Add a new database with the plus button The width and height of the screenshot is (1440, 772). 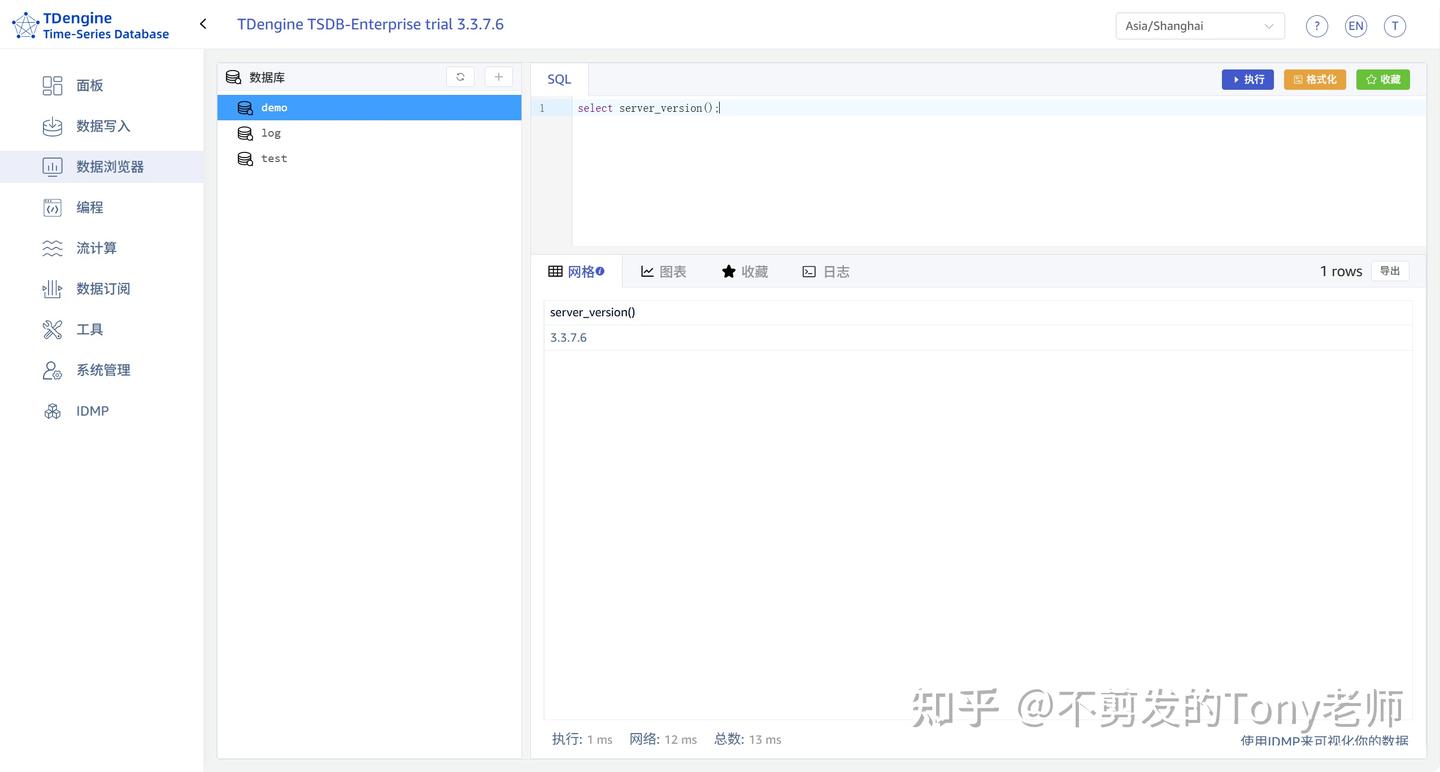coord(499,77)
